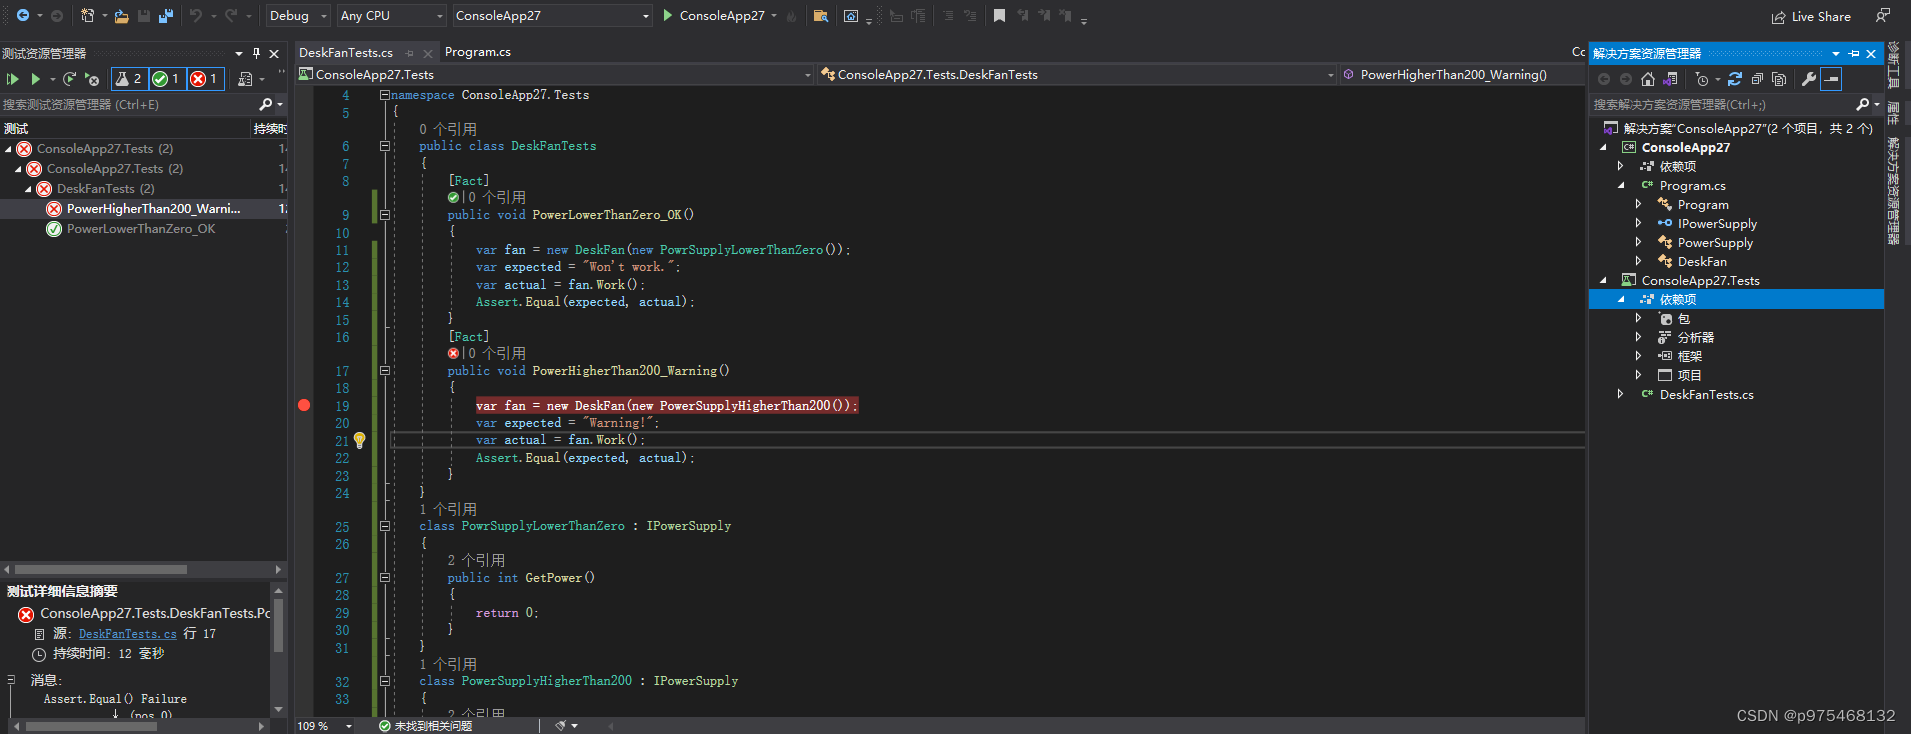Click the Solution Explorer home icon
The width and height of the screenshot is (1911, 734).
[x=1648, y=79]
